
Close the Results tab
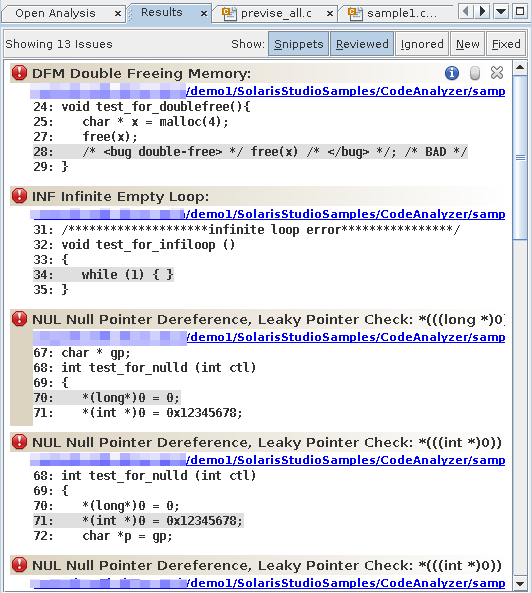204,14
